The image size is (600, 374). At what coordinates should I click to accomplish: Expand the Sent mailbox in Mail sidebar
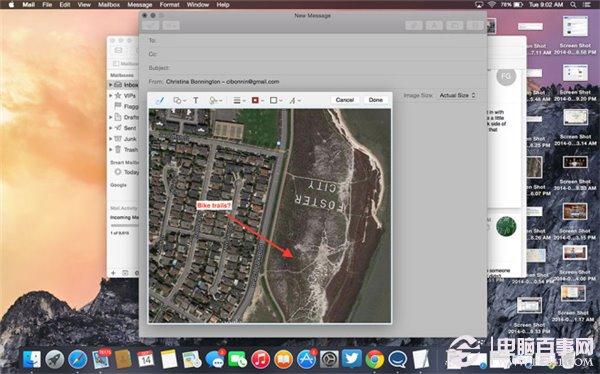111,128
